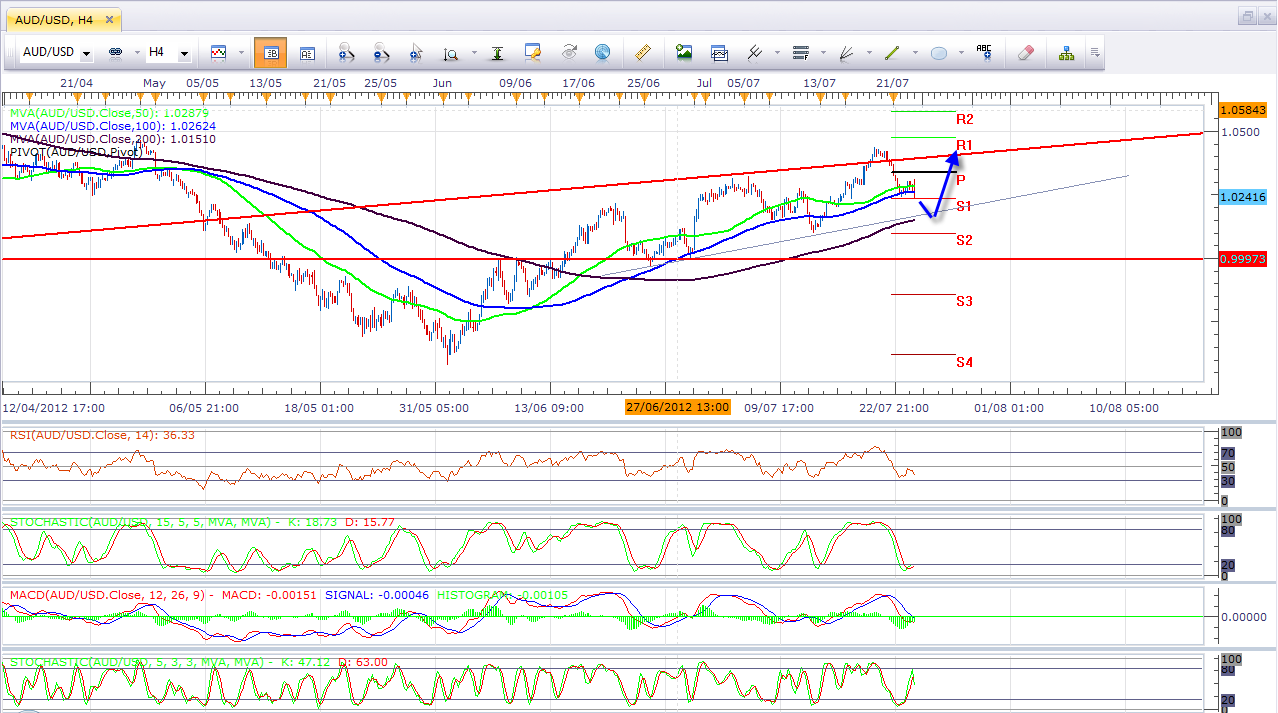Select the cursor zoom pointer tool

coord(415,52)
